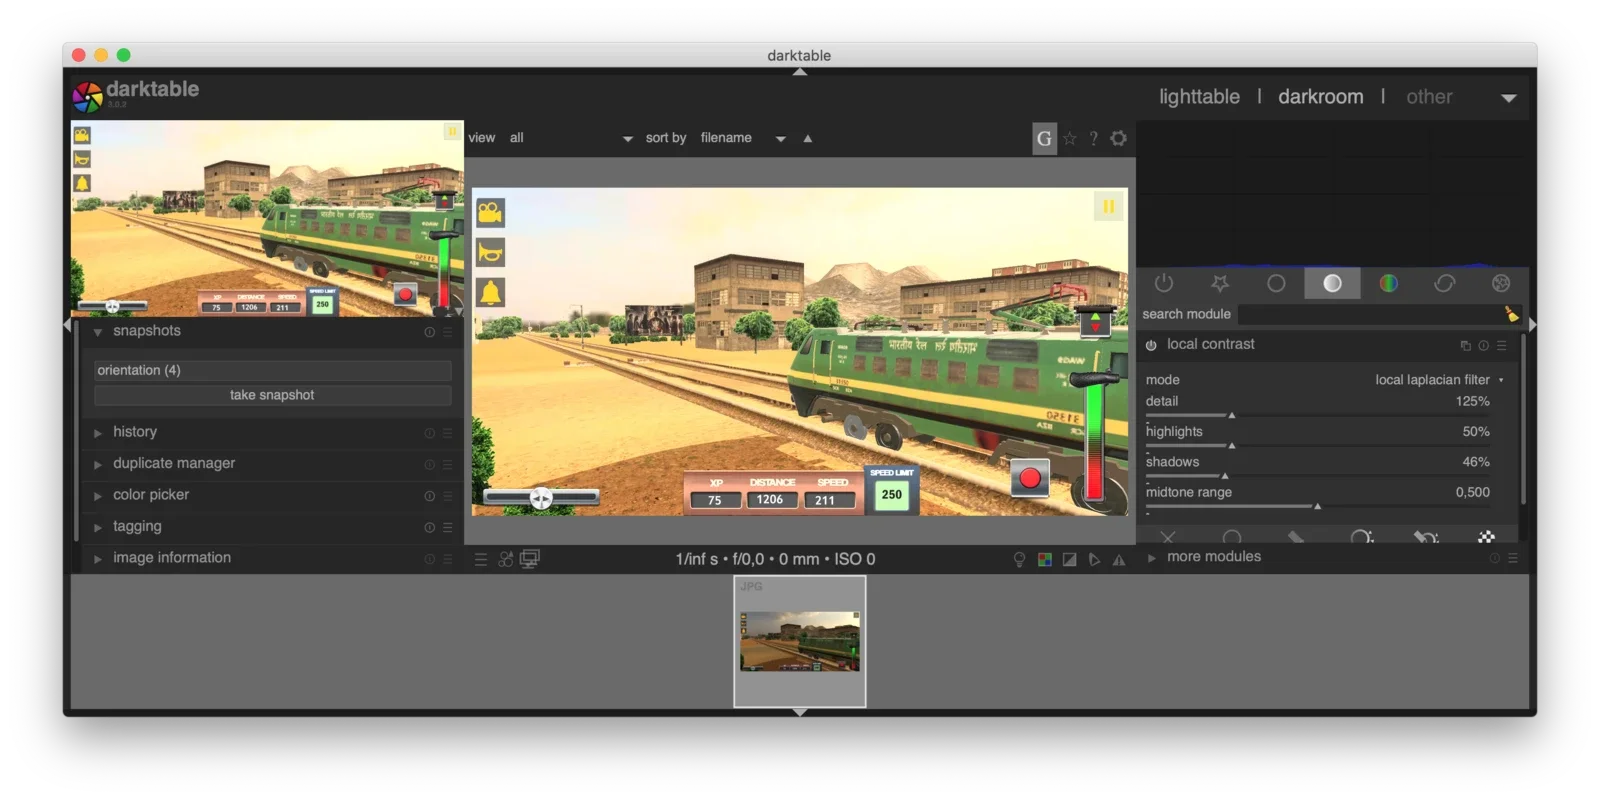1600x800 pixels.
Task: Open the effects modules group icon
Action: point(1501,284)
